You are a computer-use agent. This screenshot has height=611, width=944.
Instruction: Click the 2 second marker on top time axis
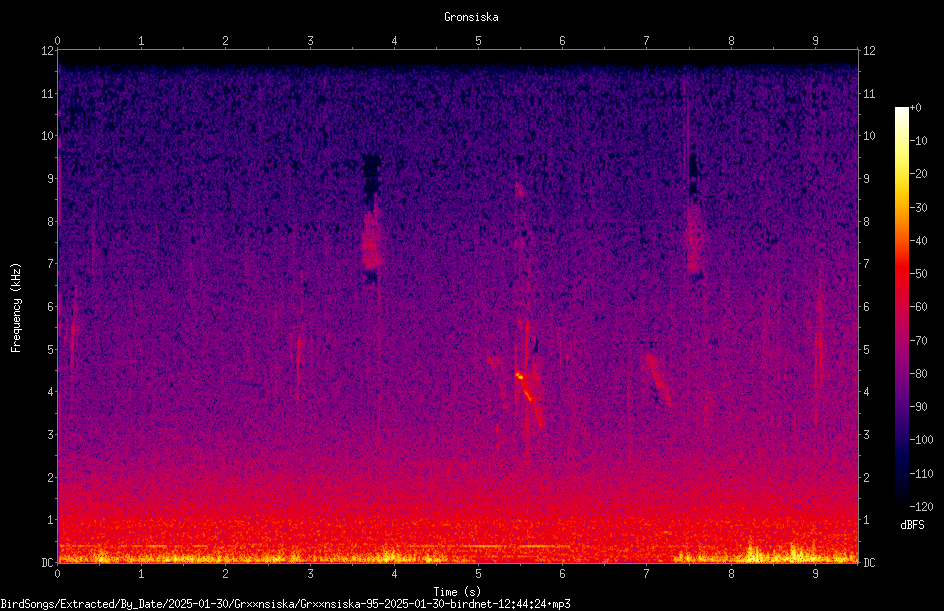click(225, 41)
